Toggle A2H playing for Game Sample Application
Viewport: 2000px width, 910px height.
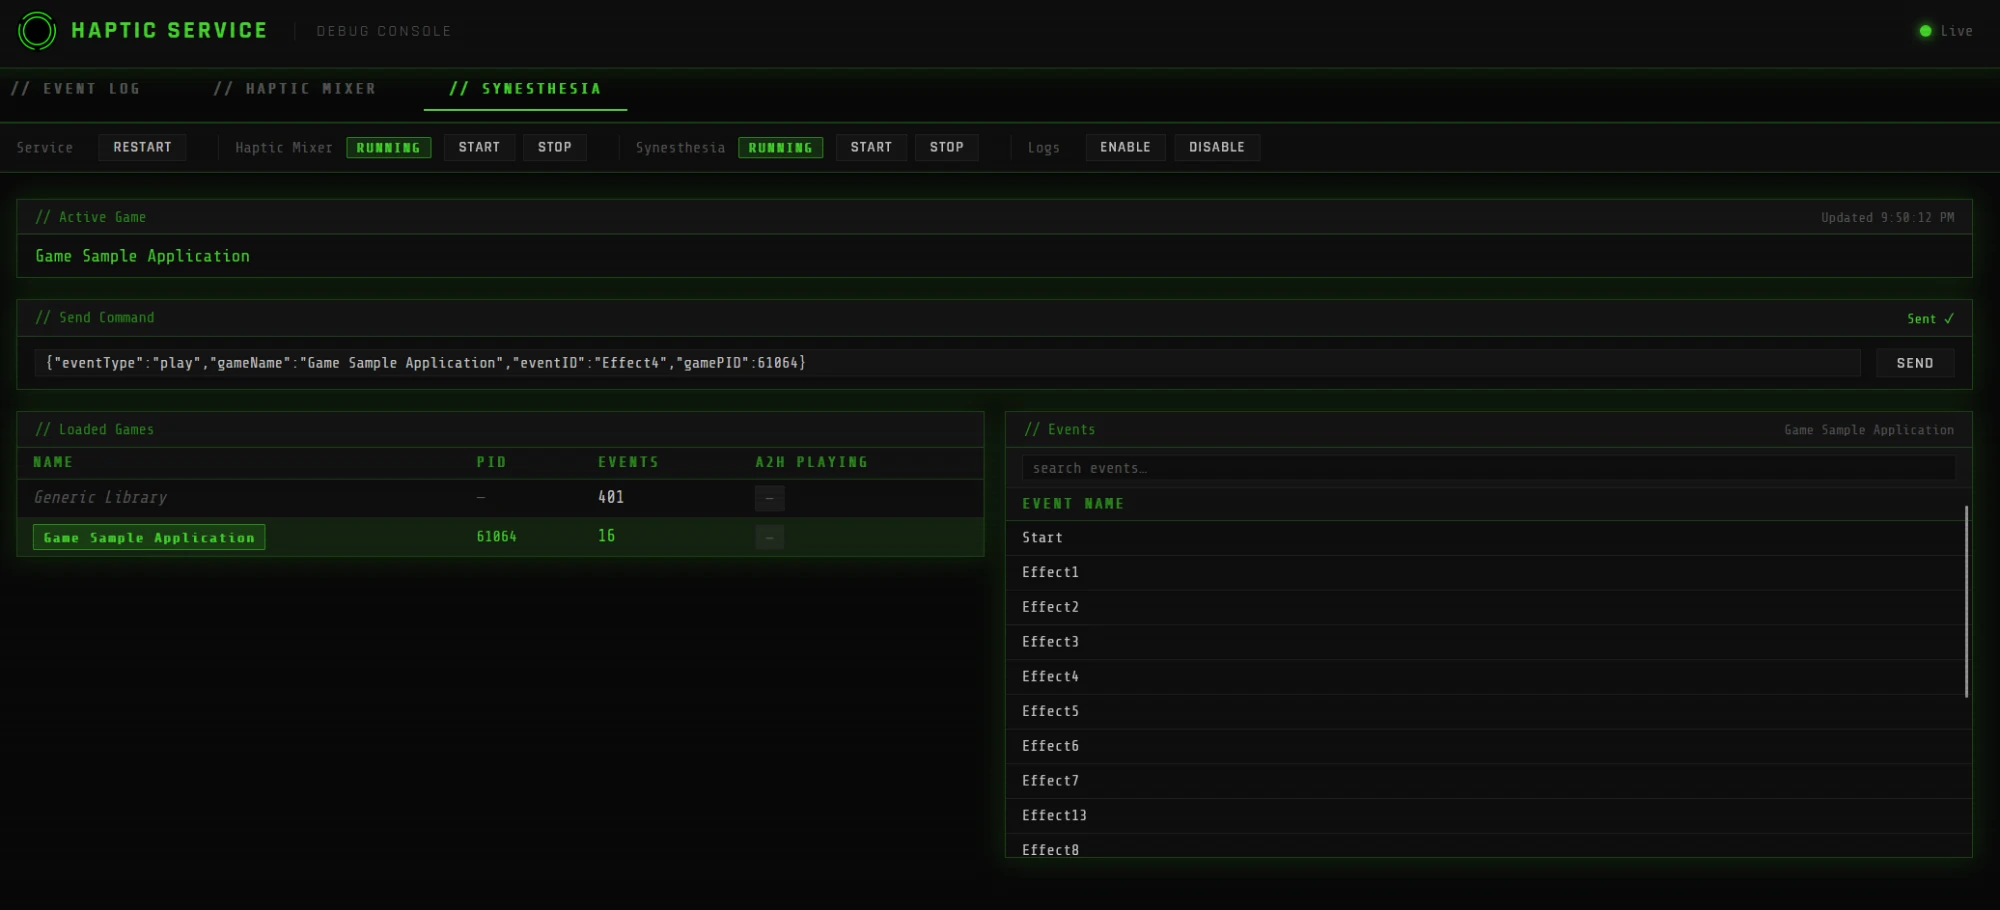(x=769, y=537)
